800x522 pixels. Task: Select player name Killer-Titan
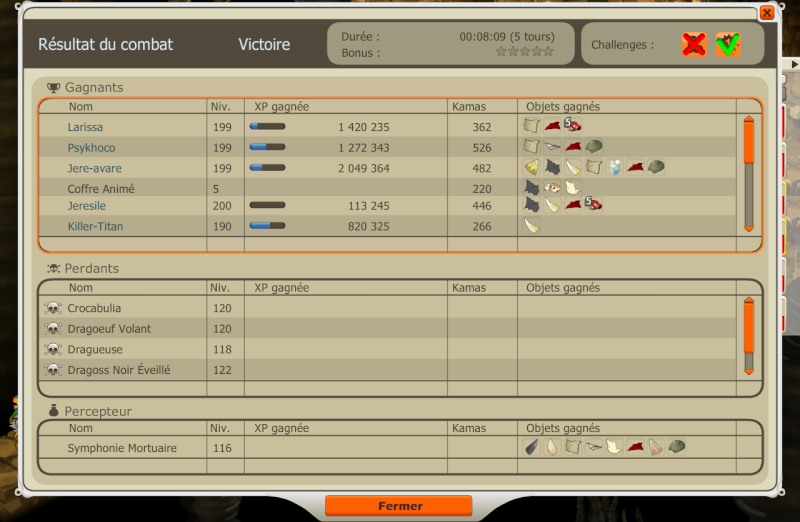point(95,227)
